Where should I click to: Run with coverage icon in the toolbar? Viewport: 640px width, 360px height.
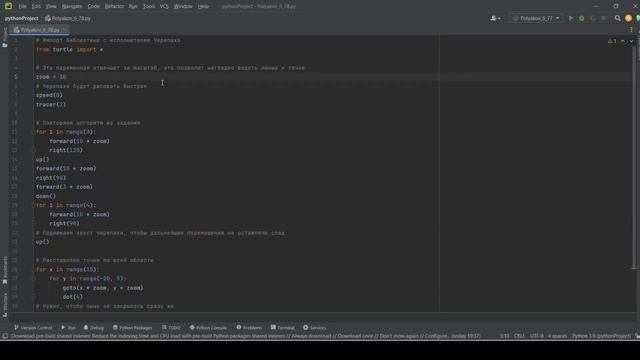593,18
